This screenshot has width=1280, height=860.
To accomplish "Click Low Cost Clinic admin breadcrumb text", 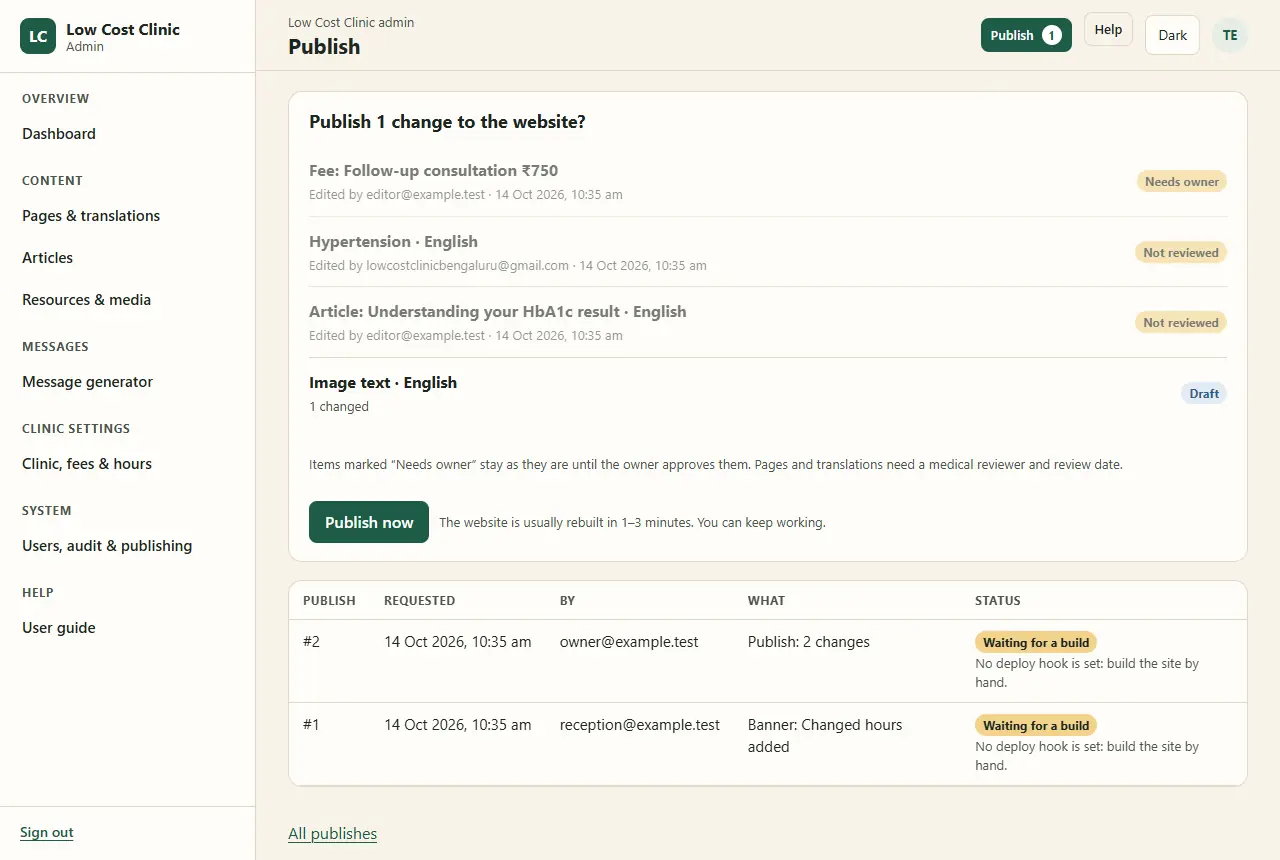I will click(x=351, y=22).
